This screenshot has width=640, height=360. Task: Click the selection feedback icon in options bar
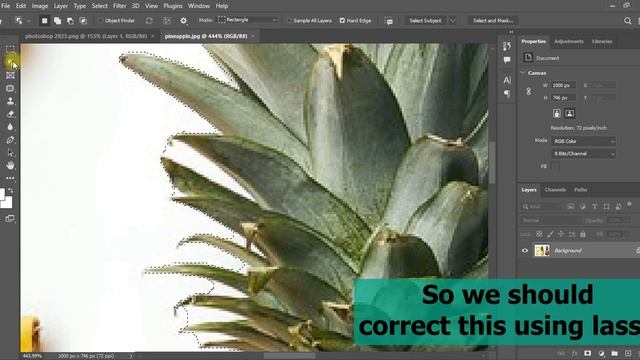(x=389, y=21)
